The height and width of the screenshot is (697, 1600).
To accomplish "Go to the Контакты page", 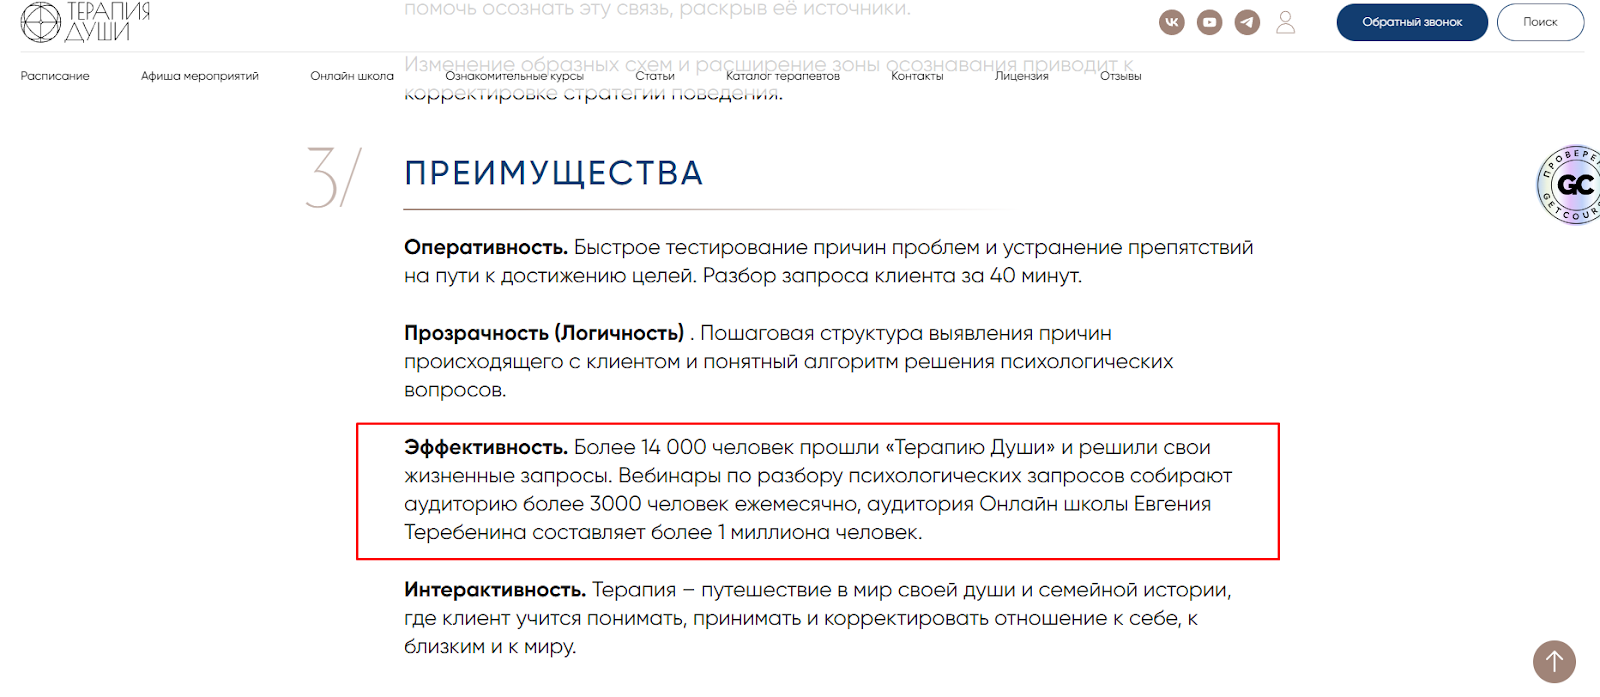I will tap(917, 76).
